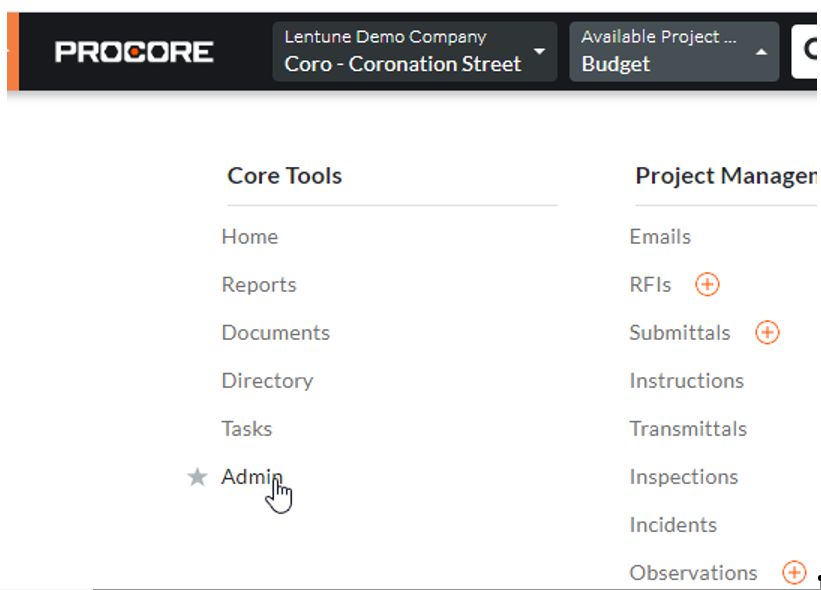The height and width of the screenshot is (590, 821).
Task: Select Emails under Project Management
Action: [659, 237]
